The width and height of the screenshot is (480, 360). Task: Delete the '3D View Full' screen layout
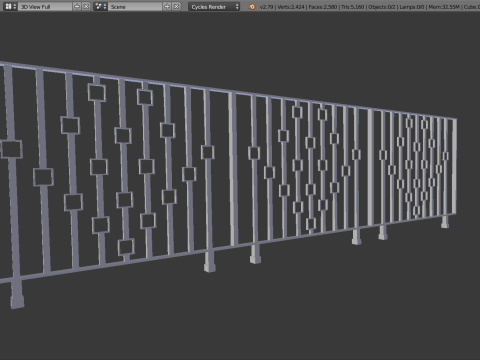86,6
